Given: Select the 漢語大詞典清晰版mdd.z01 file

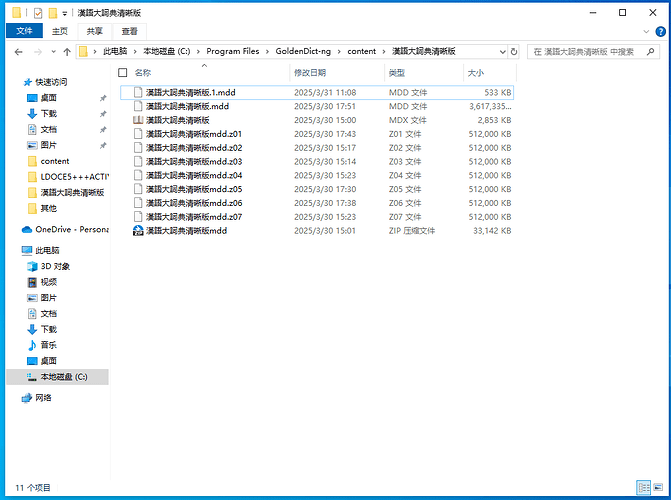Looking at the screenshot, I should [x=193, y=134].
